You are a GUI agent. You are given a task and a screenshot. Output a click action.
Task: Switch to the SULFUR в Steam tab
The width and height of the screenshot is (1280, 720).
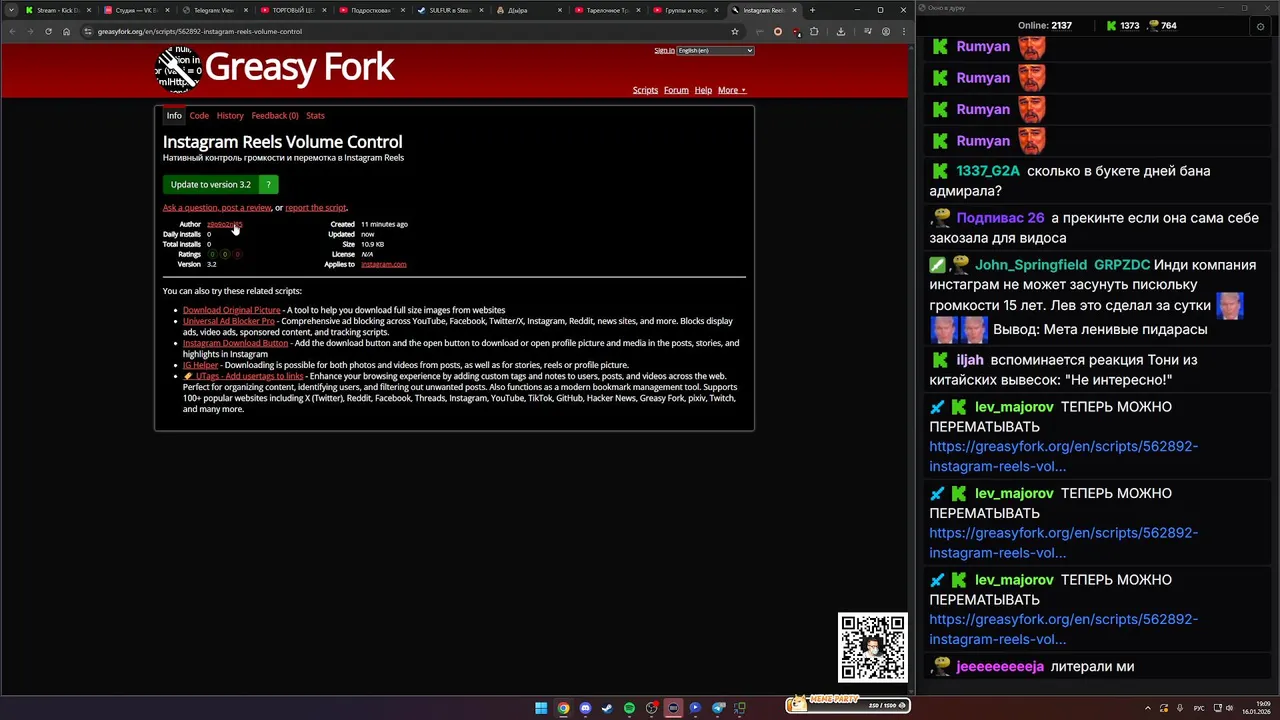(449, 10)
